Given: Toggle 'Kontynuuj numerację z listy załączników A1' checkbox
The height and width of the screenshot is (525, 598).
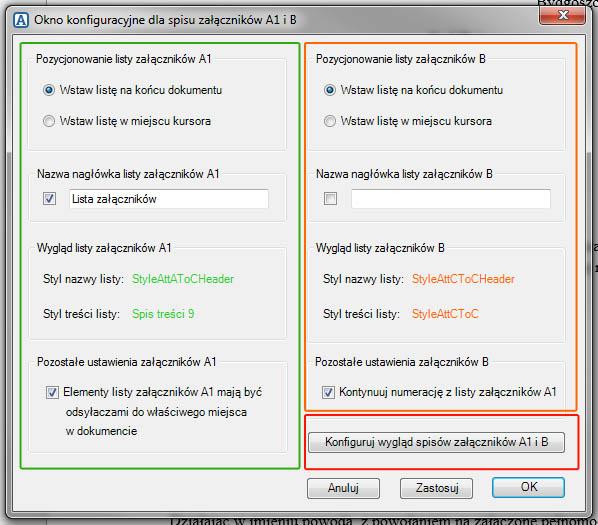Looking at the screenshot, I should click(x=328, y=392).
